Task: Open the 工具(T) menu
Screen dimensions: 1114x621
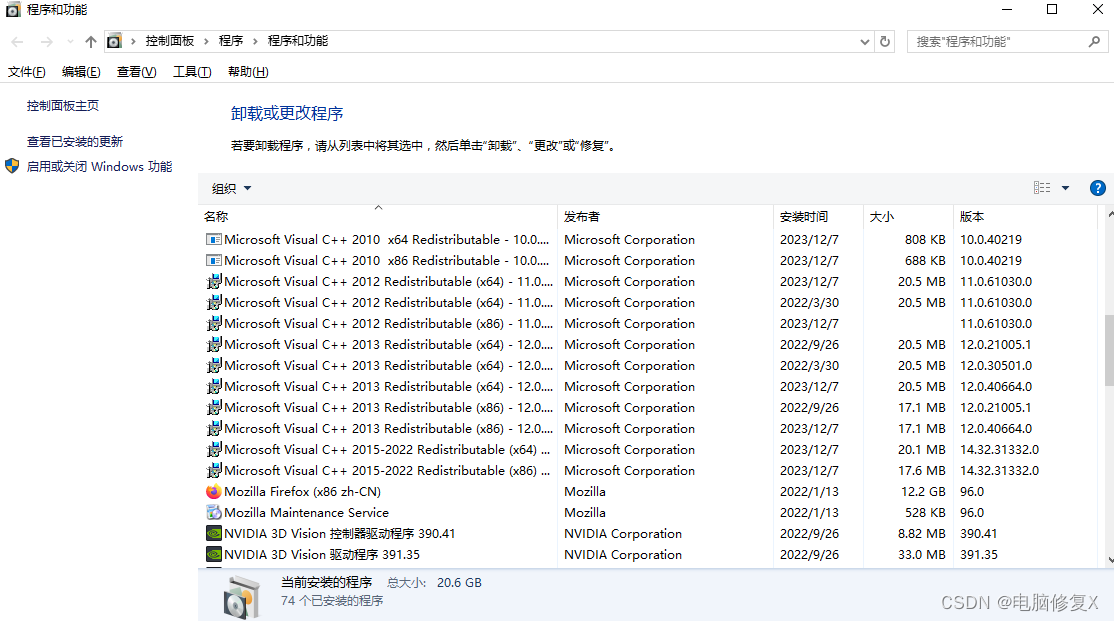Action: point(192,72)
